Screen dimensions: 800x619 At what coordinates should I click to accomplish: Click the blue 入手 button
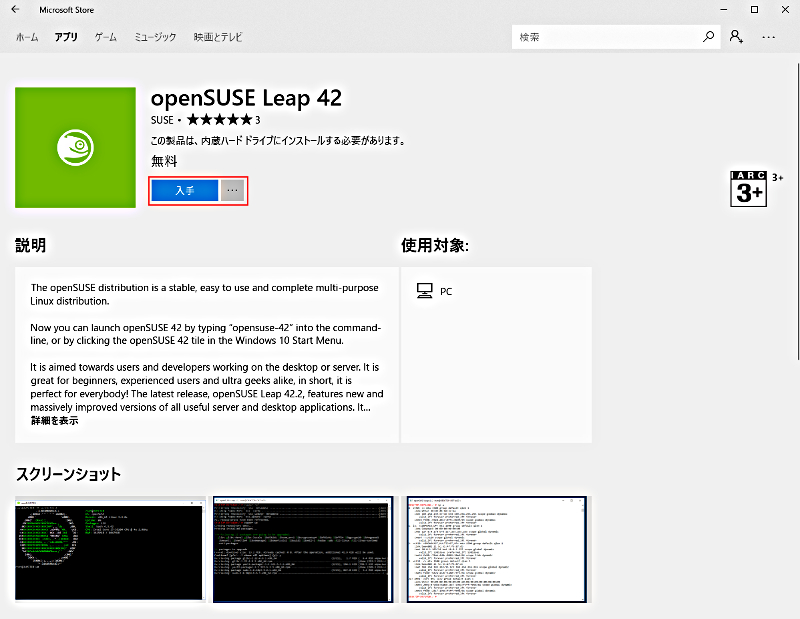[x=185, y=190]
